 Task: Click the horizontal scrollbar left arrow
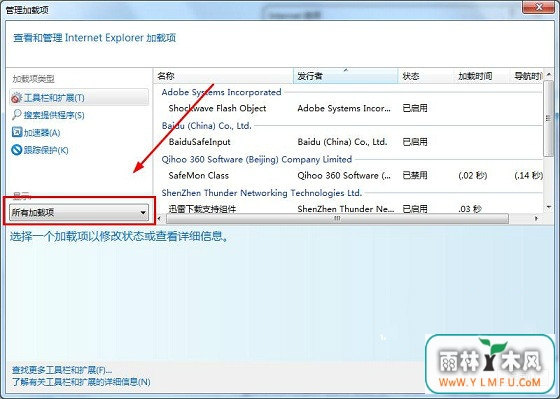[159, 218]
